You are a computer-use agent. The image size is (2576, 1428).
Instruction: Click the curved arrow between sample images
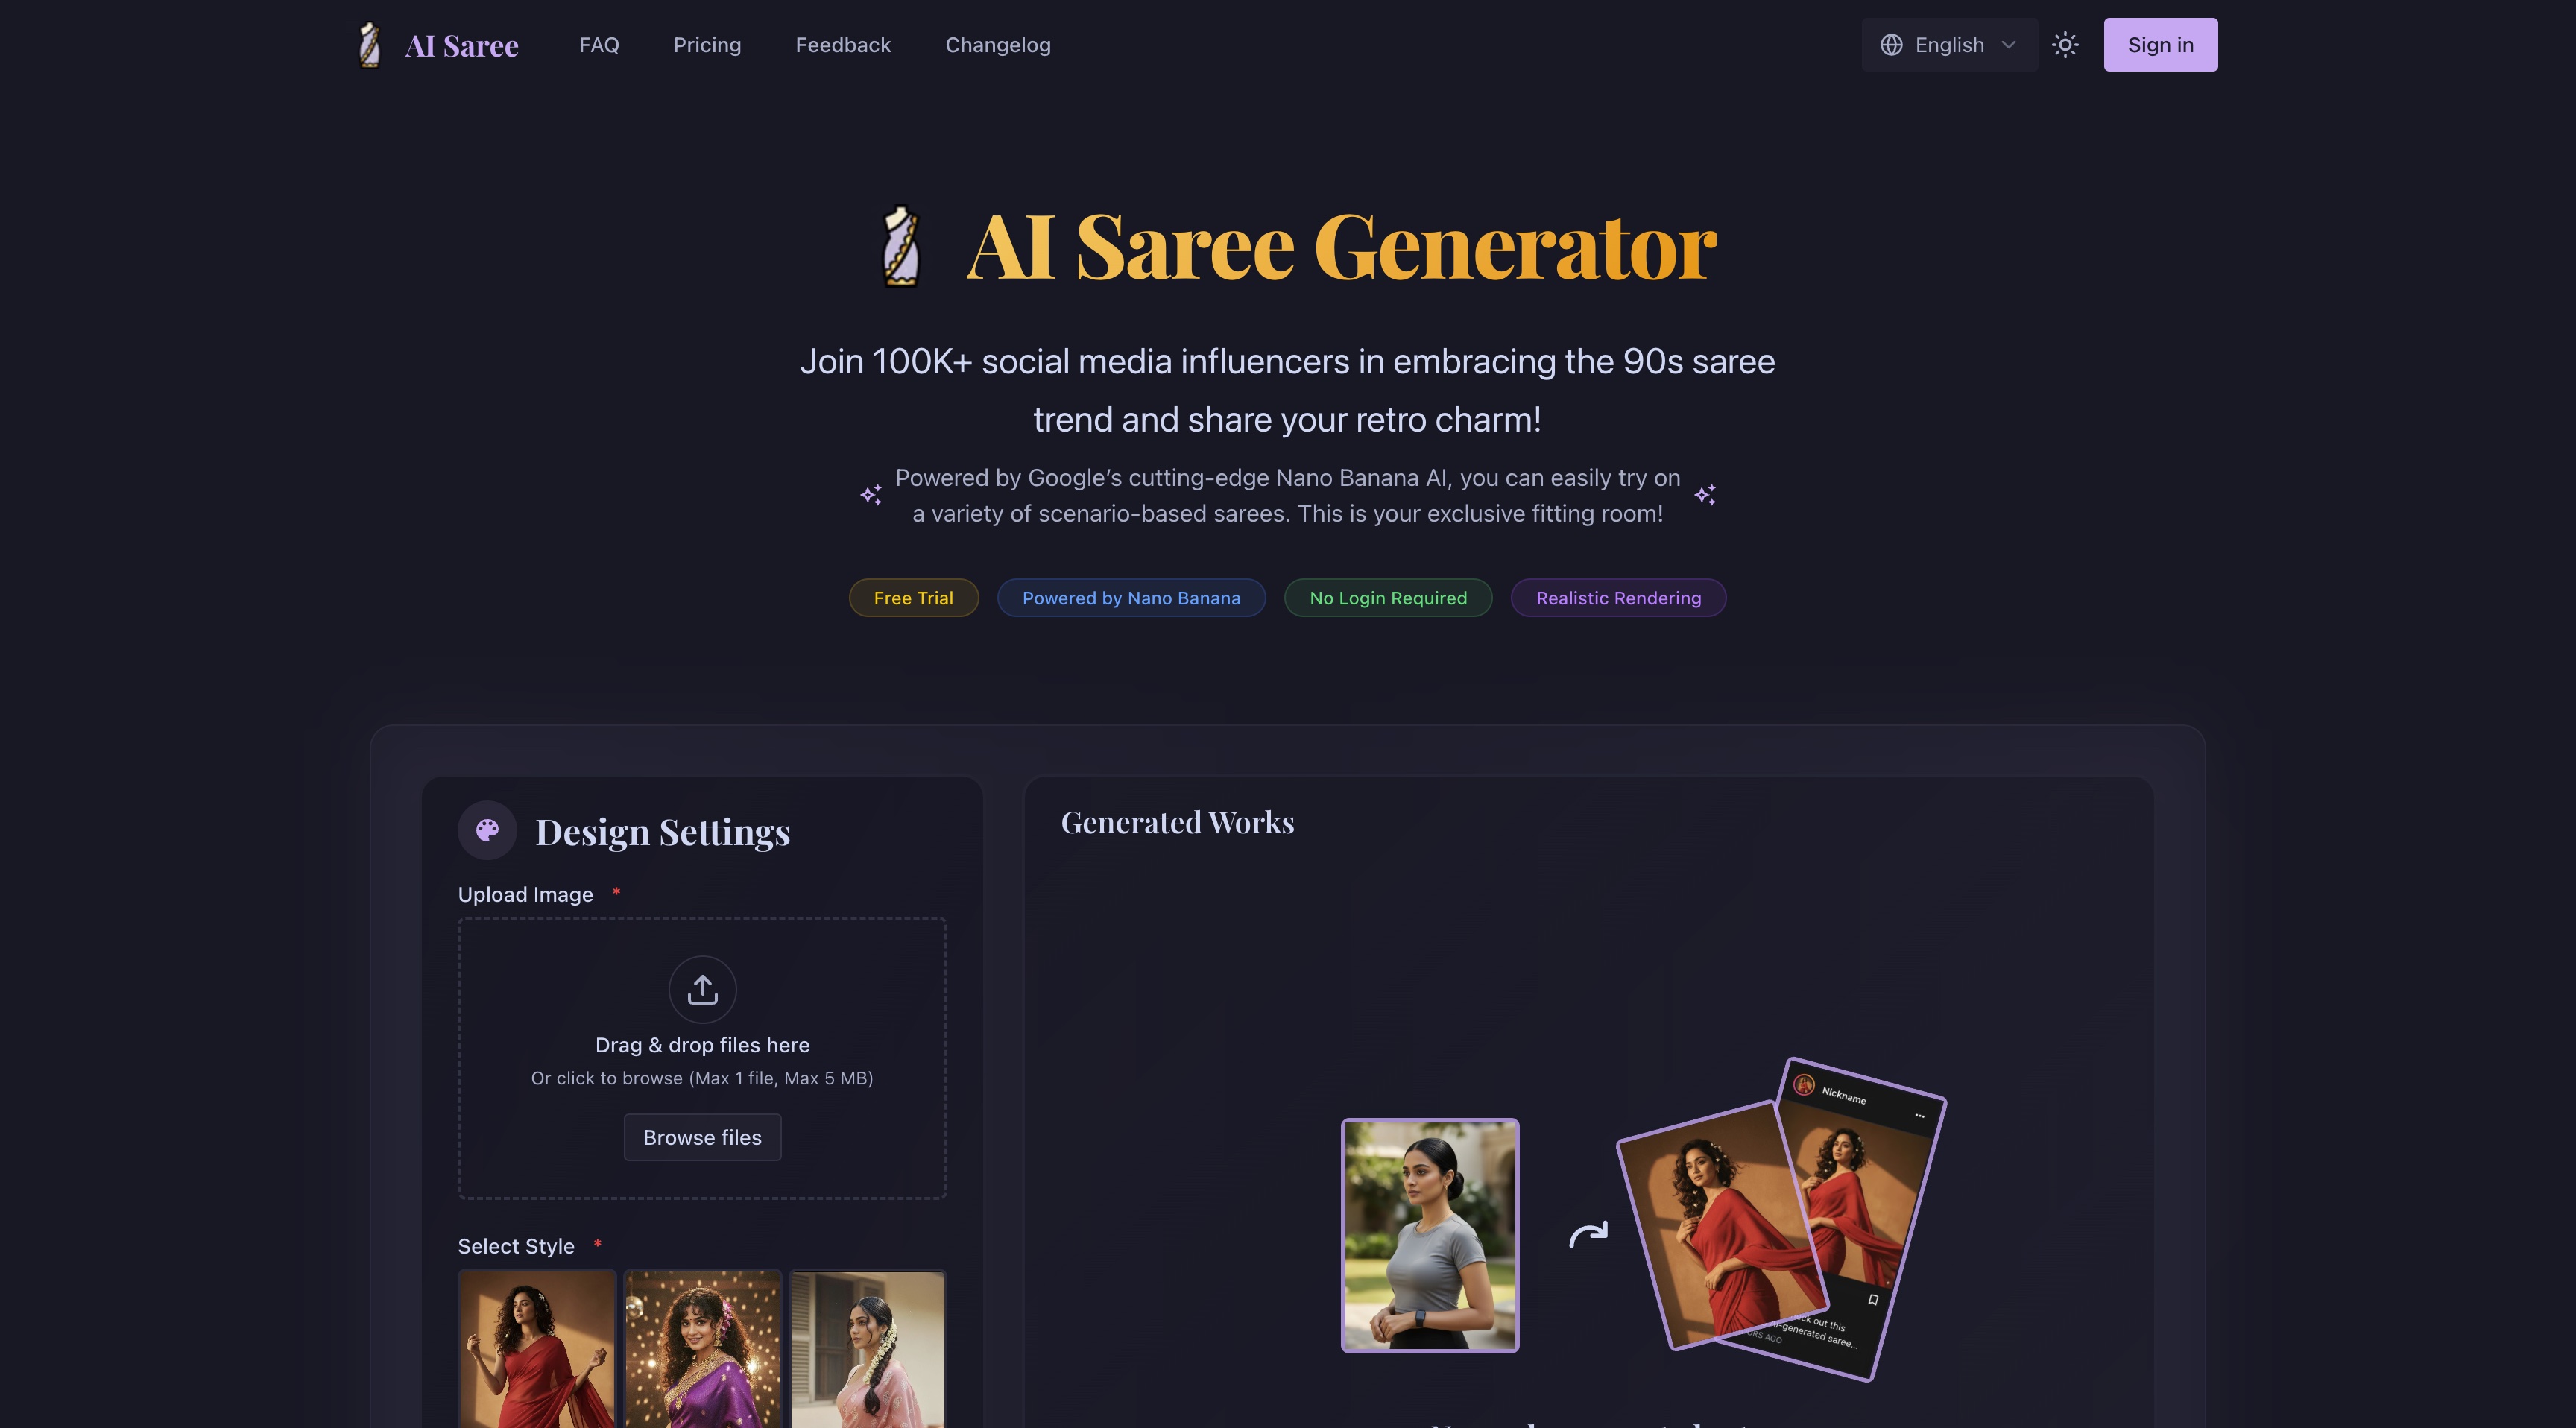tap(1588, 1235)
